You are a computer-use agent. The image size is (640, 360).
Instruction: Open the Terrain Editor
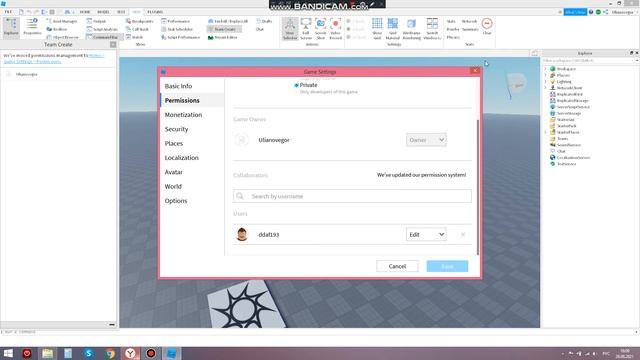click(x=222, y=37)
